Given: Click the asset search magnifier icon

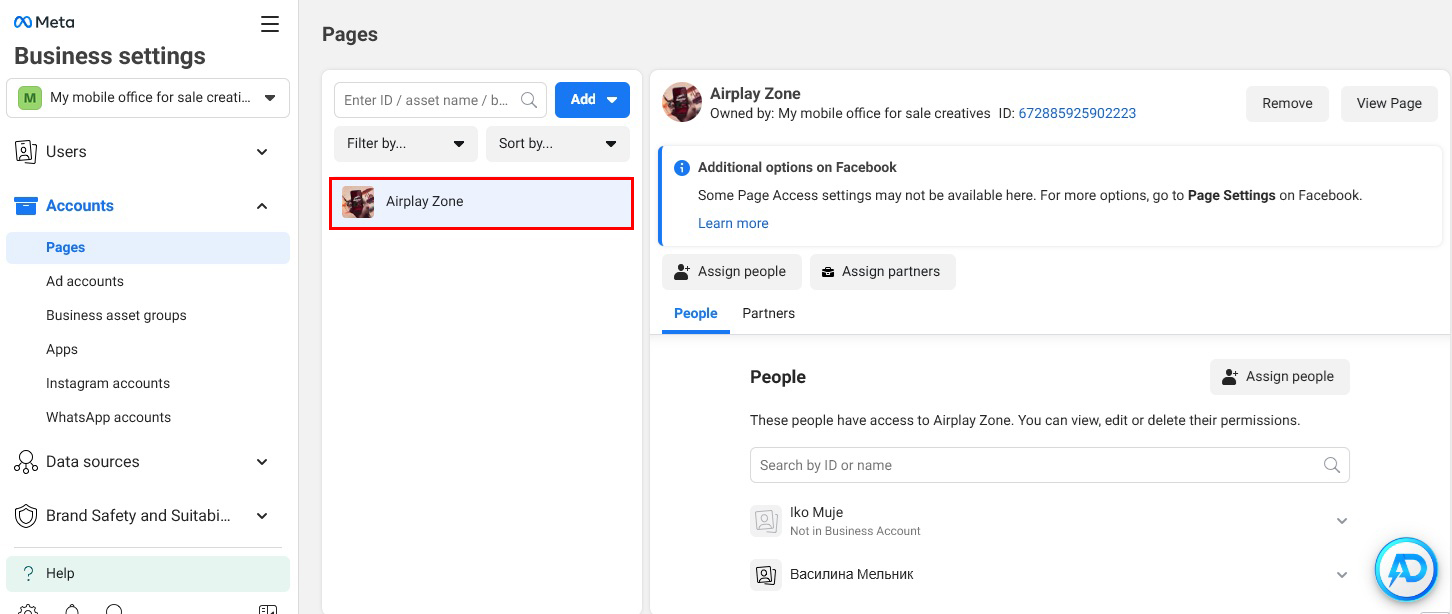Looking at the screenshot, I should [x=530, y=100].
